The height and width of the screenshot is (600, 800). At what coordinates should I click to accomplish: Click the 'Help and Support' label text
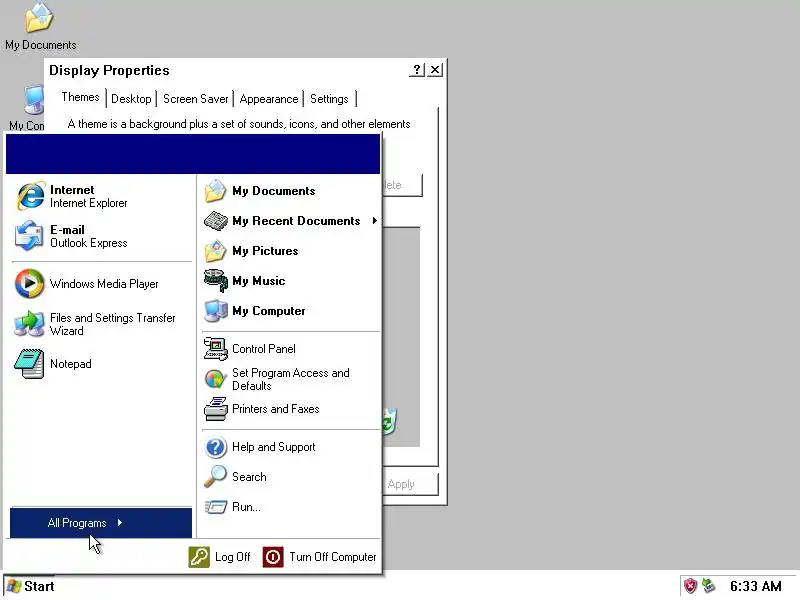(273, 447)
